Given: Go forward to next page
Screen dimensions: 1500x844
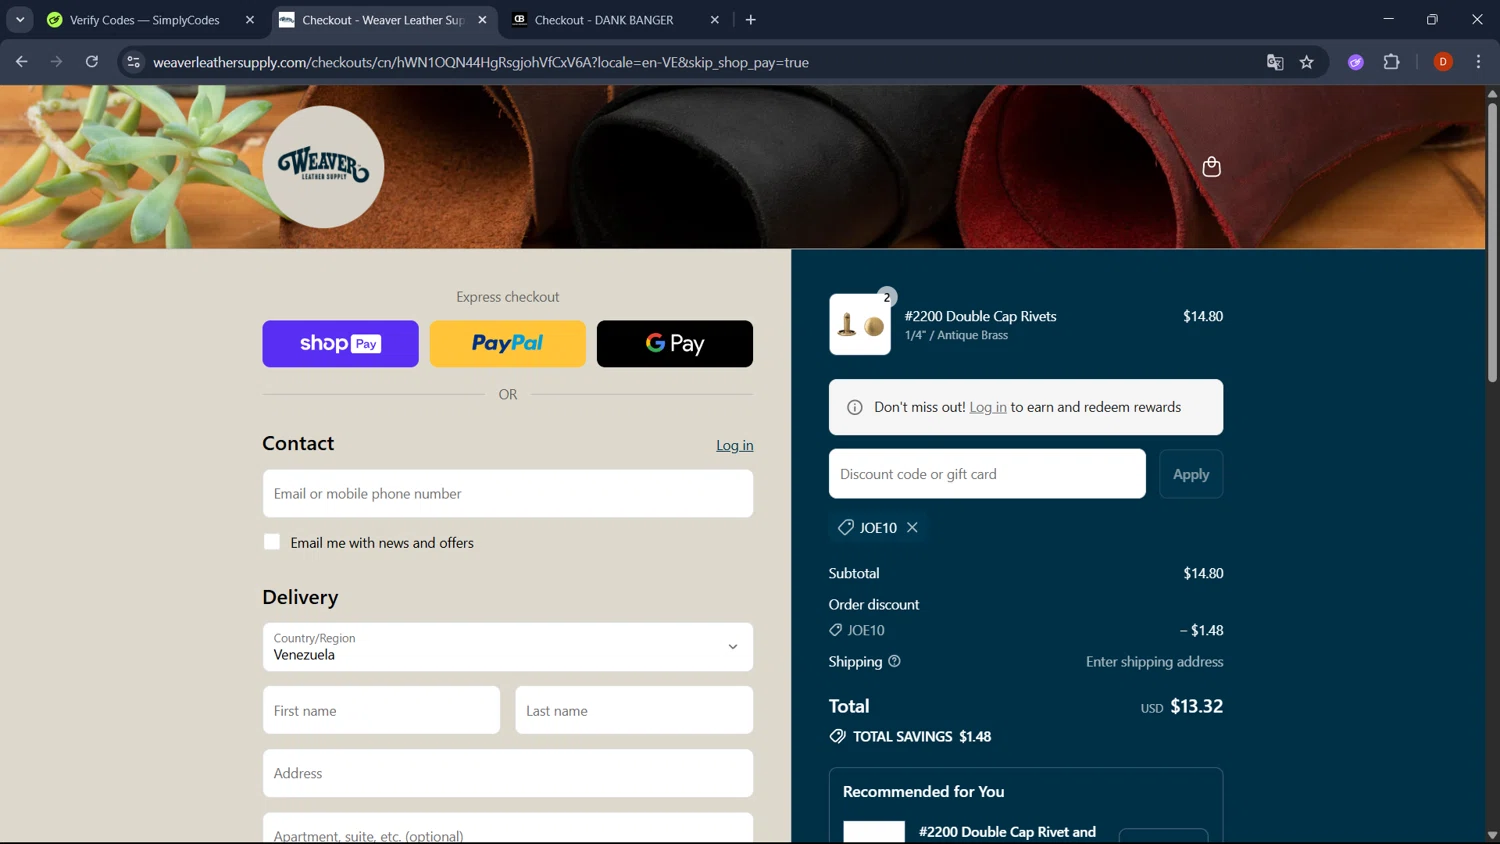Looking at the screenshot, I should (57, 62).
